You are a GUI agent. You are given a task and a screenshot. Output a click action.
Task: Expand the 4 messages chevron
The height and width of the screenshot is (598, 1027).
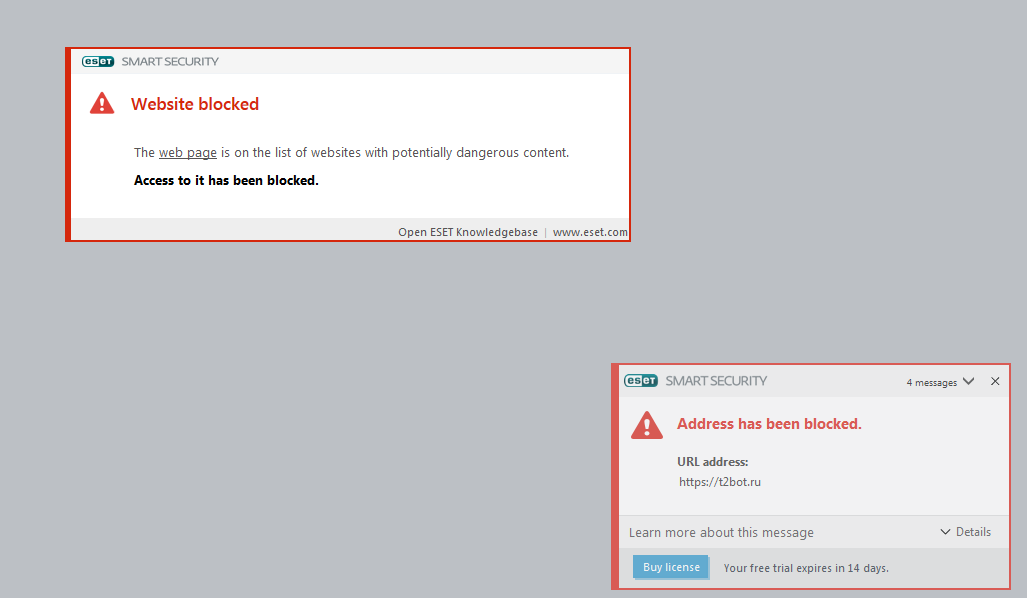tap(968, 382)
